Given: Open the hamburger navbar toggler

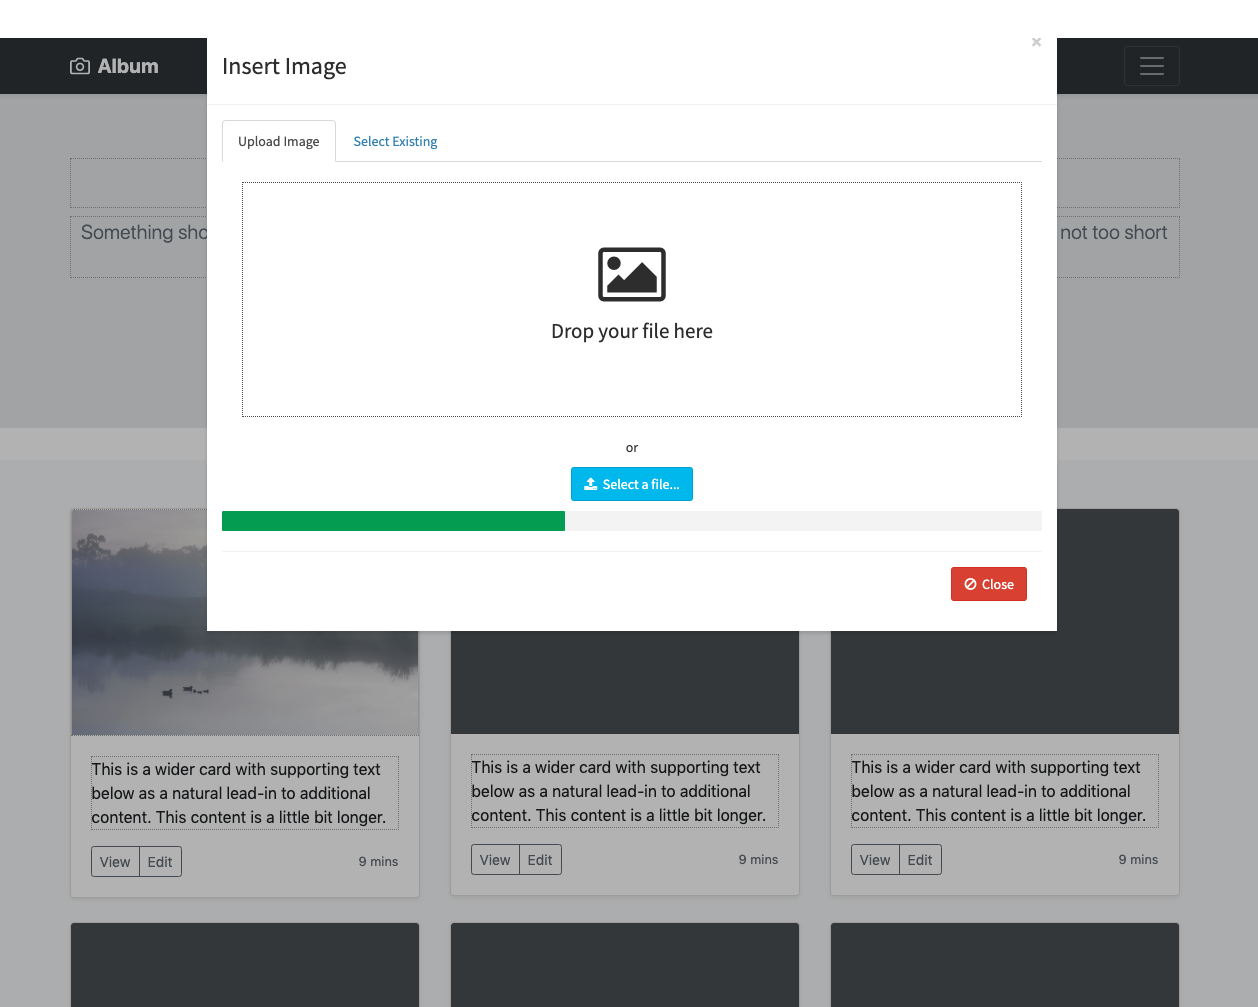Looking at the screenshot, I should (1151, 66).
